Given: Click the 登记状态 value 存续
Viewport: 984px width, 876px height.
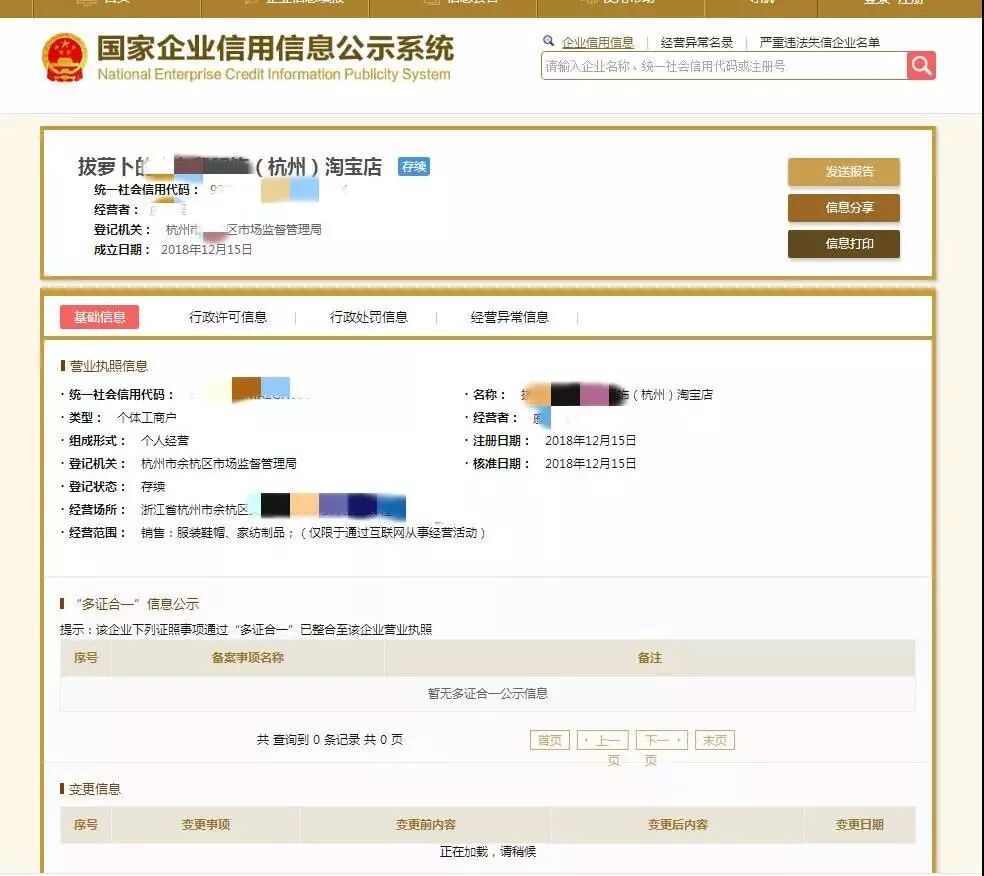Looking at the screenshot, I should pyautogui.click(x=153, y=486).
